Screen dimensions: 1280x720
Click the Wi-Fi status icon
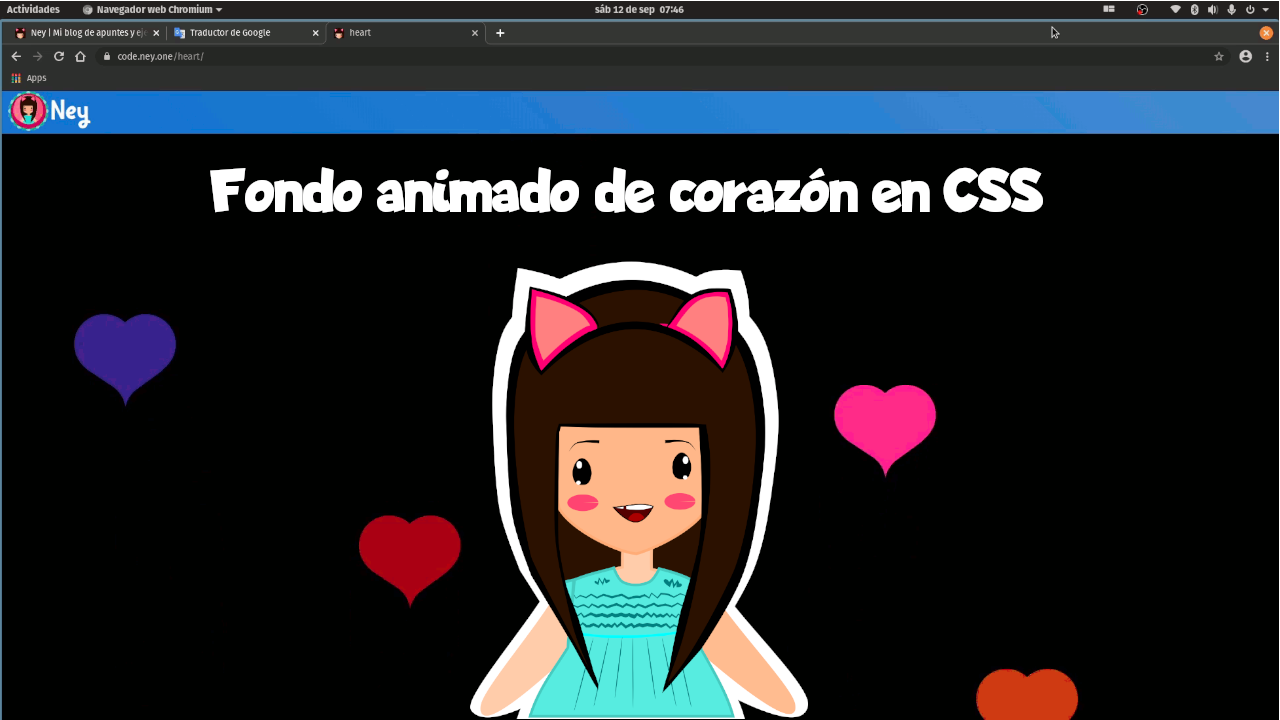1175,9
